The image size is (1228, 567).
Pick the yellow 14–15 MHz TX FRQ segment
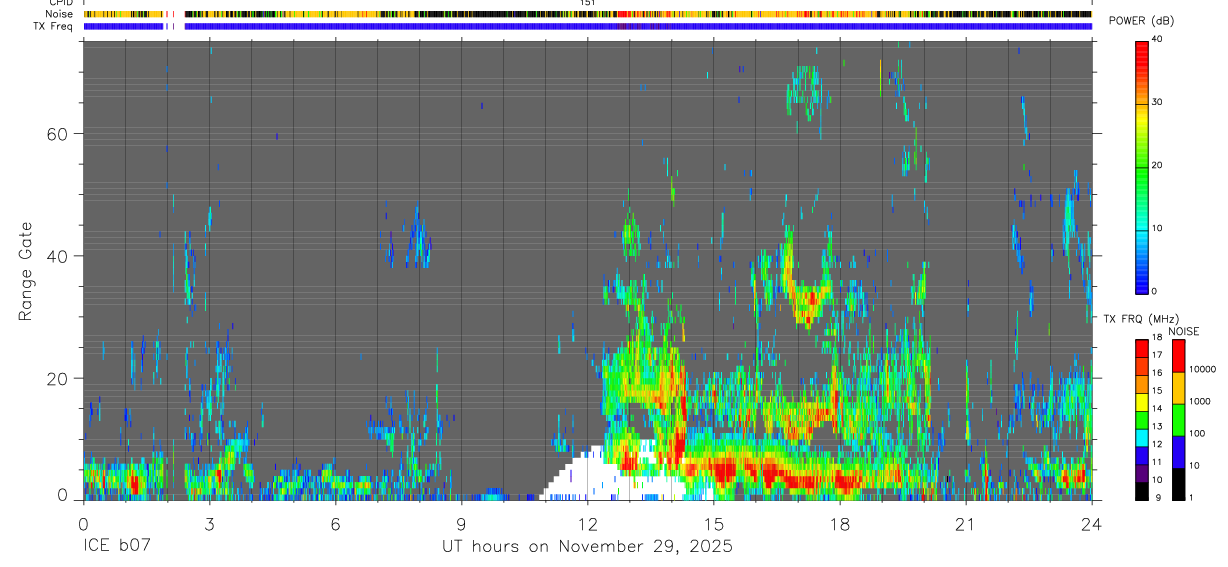tap(1142, 400)
